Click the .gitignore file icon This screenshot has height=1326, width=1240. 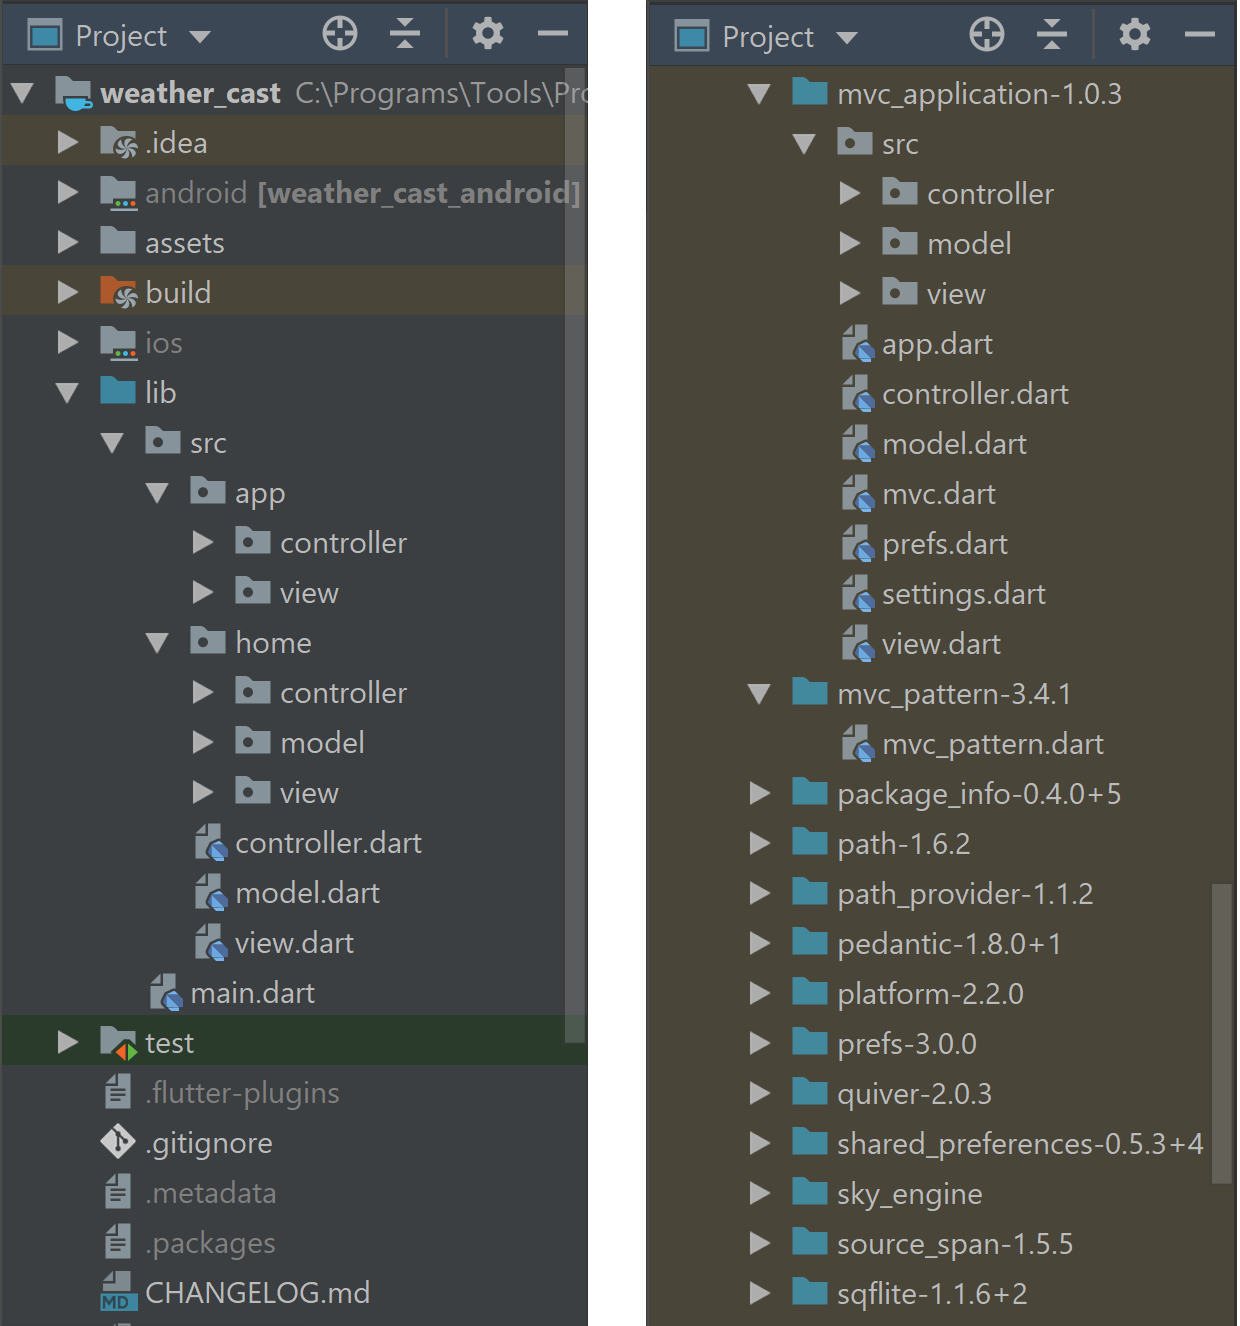point(118,1142)
